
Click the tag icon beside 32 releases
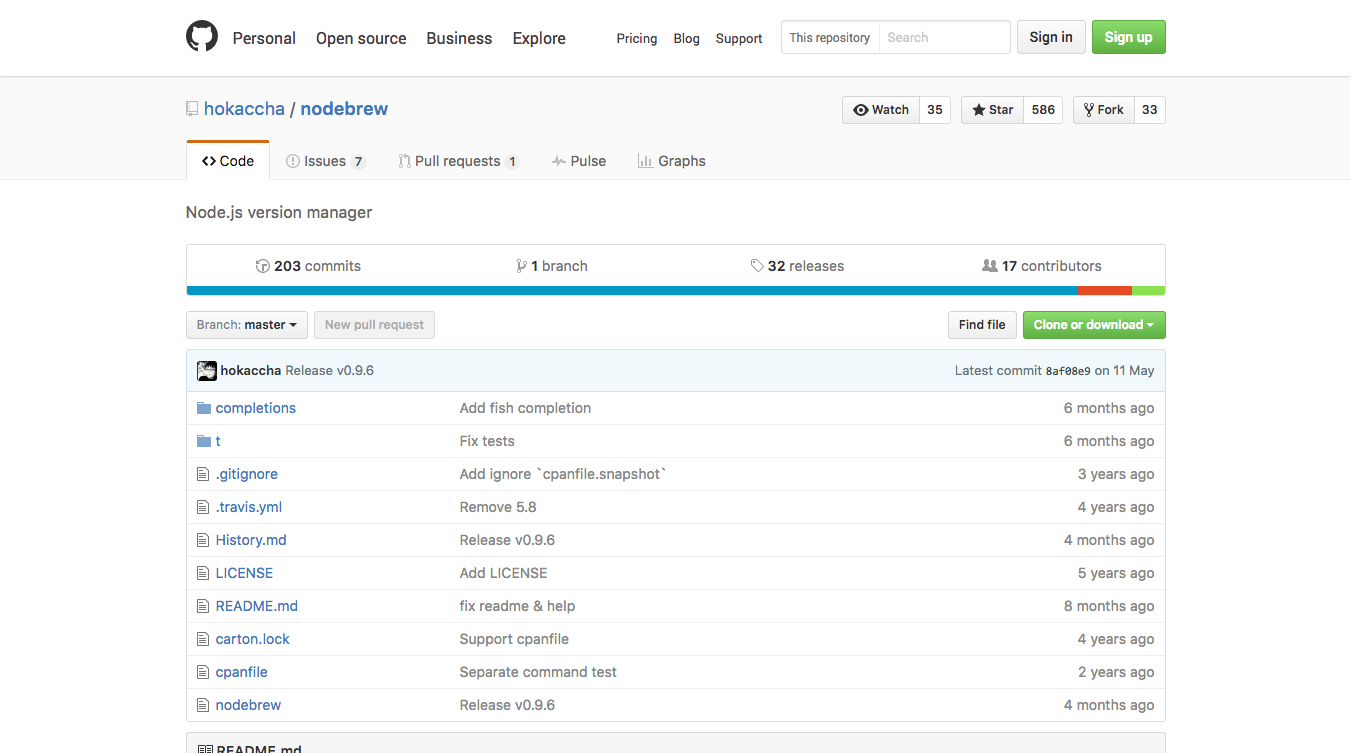(757, 266)
